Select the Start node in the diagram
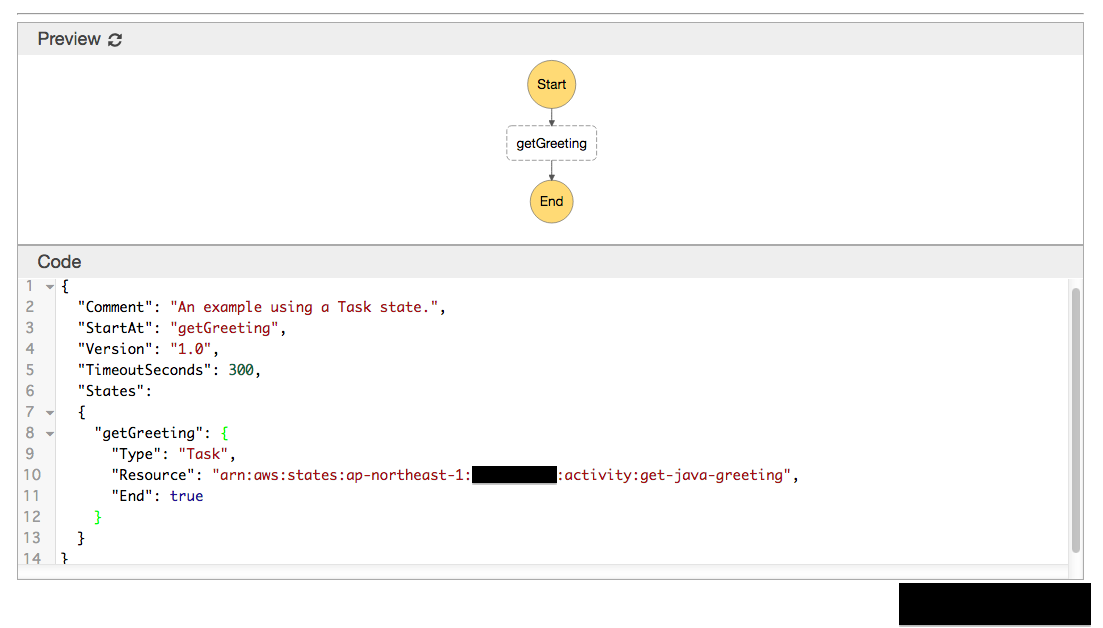This screenshot has height=628, width=1103. point(551,84)
